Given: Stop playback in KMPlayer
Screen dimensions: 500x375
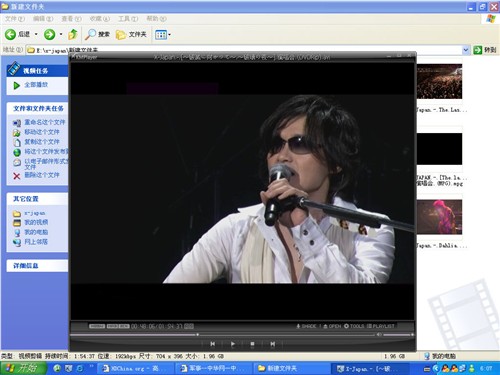Looking at the screenshot, I should tap(252, 344).
